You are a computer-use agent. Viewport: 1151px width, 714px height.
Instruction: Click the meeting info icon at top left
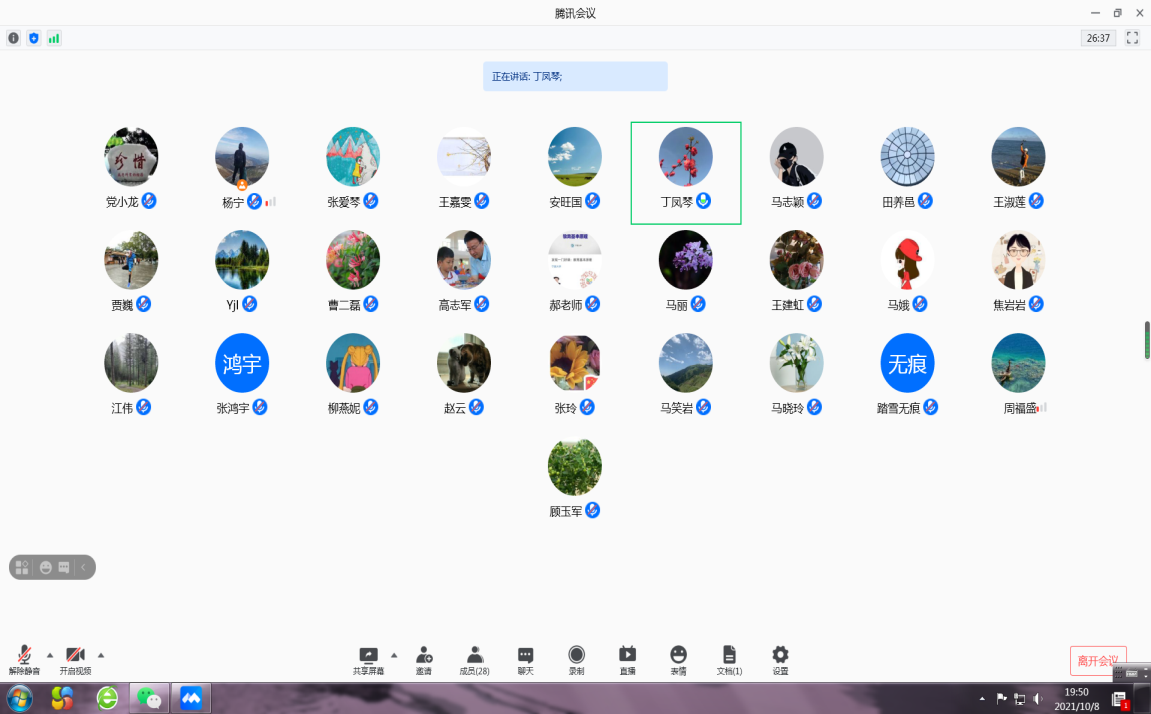tap(14, 38)
